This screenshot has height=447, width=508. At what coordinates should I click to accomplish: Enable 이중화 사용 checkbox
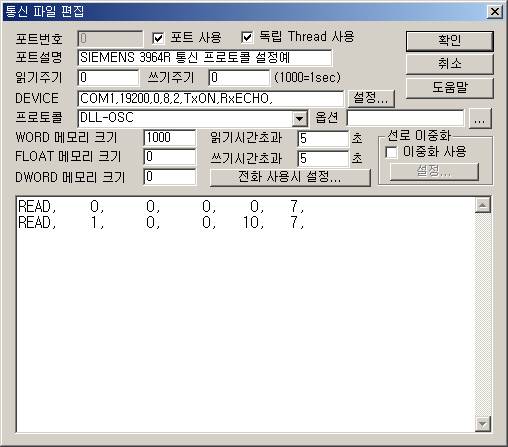[x=391, y=153]
